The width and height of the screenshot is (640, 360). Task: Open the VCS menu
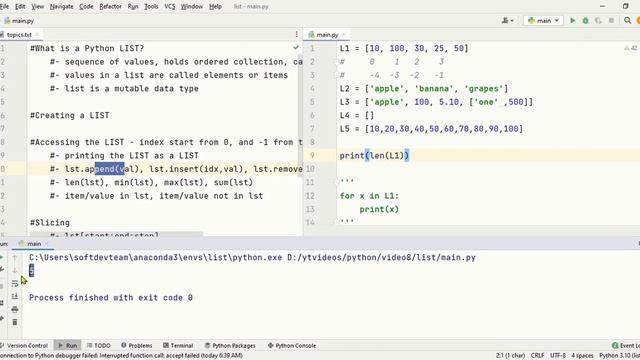pyautogui.click(x=169, y=7)
